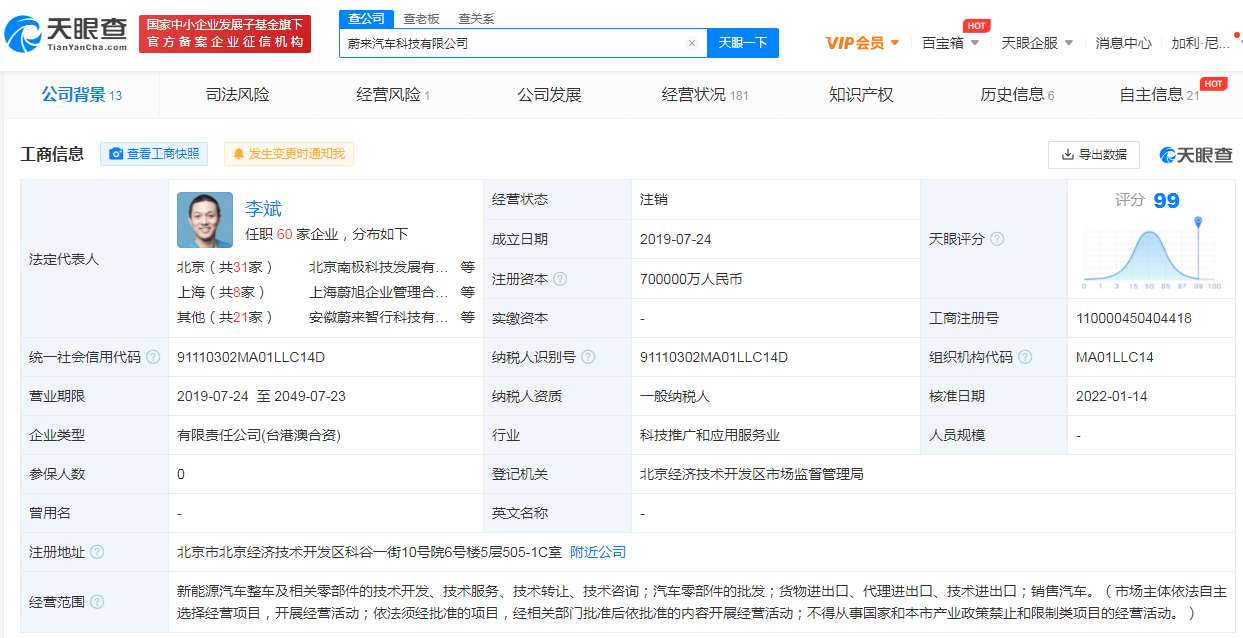Click the 导出数据 export button
1243x638 pixels.
(1094, 154)
